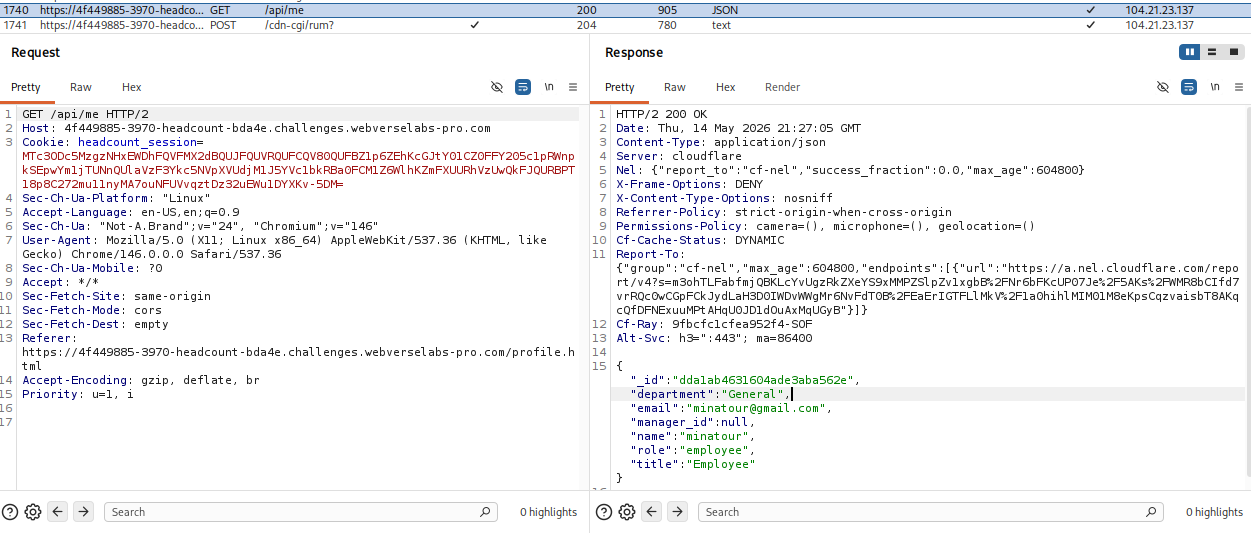Click the magnifier icon in Response search
The height and width of the screenshot is (533, 1251).
click(1151, 512)
